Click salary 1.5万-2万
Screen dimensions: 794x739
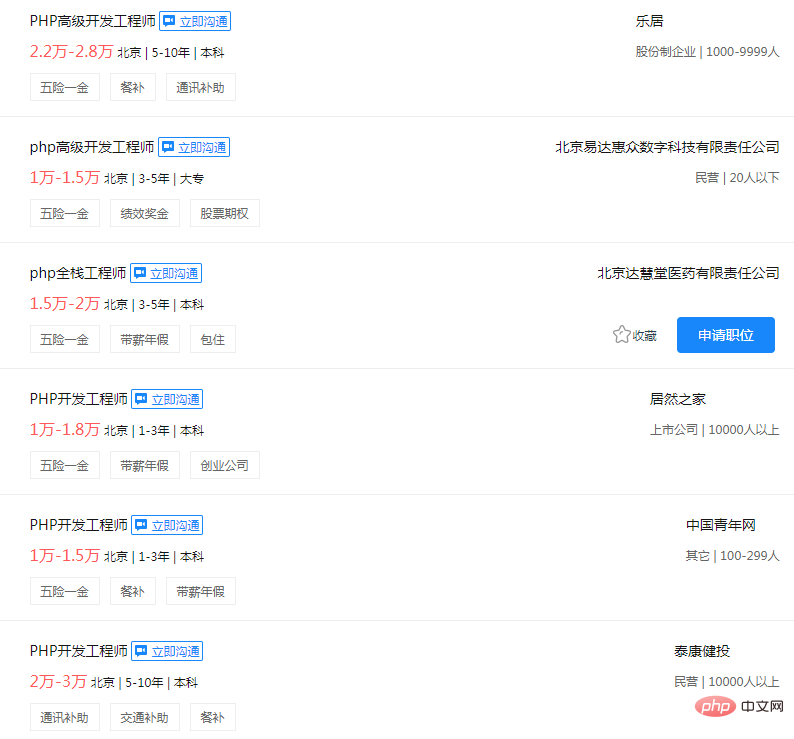coord(65,304)
